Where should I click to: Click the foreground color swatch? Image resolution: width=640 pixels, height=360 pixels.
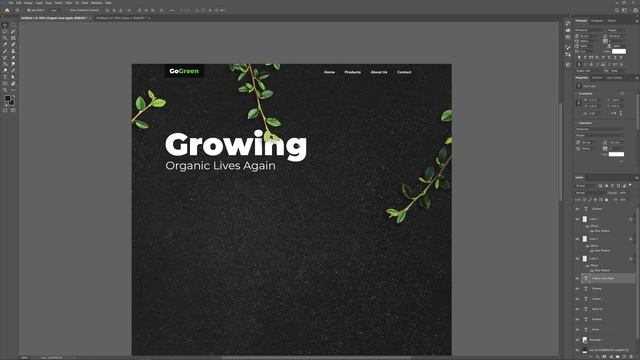pyautogui.click(x=7, y=98)
